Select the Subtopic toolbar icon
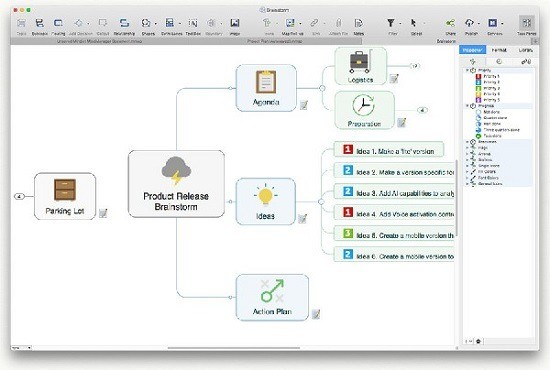 40,26
